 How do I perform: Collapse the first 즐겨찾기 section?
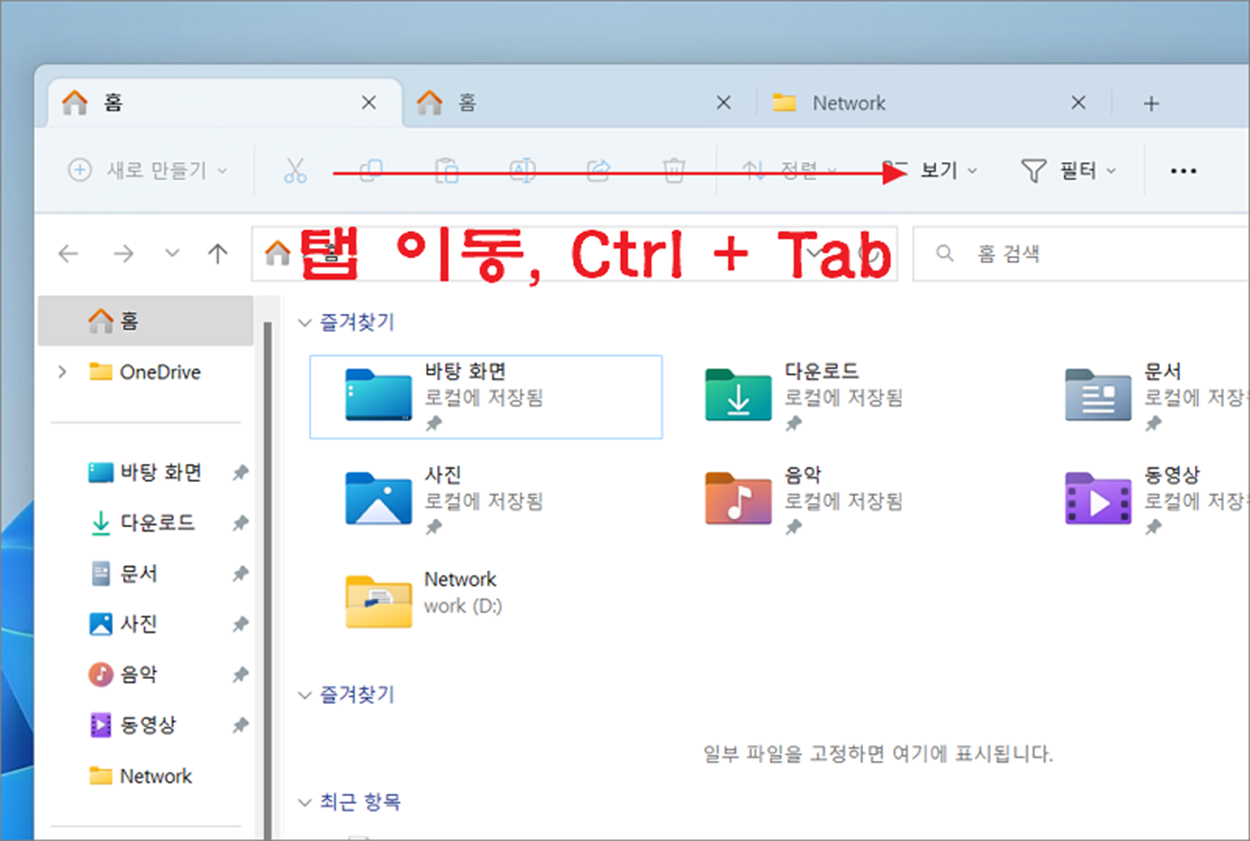point(305,322)
